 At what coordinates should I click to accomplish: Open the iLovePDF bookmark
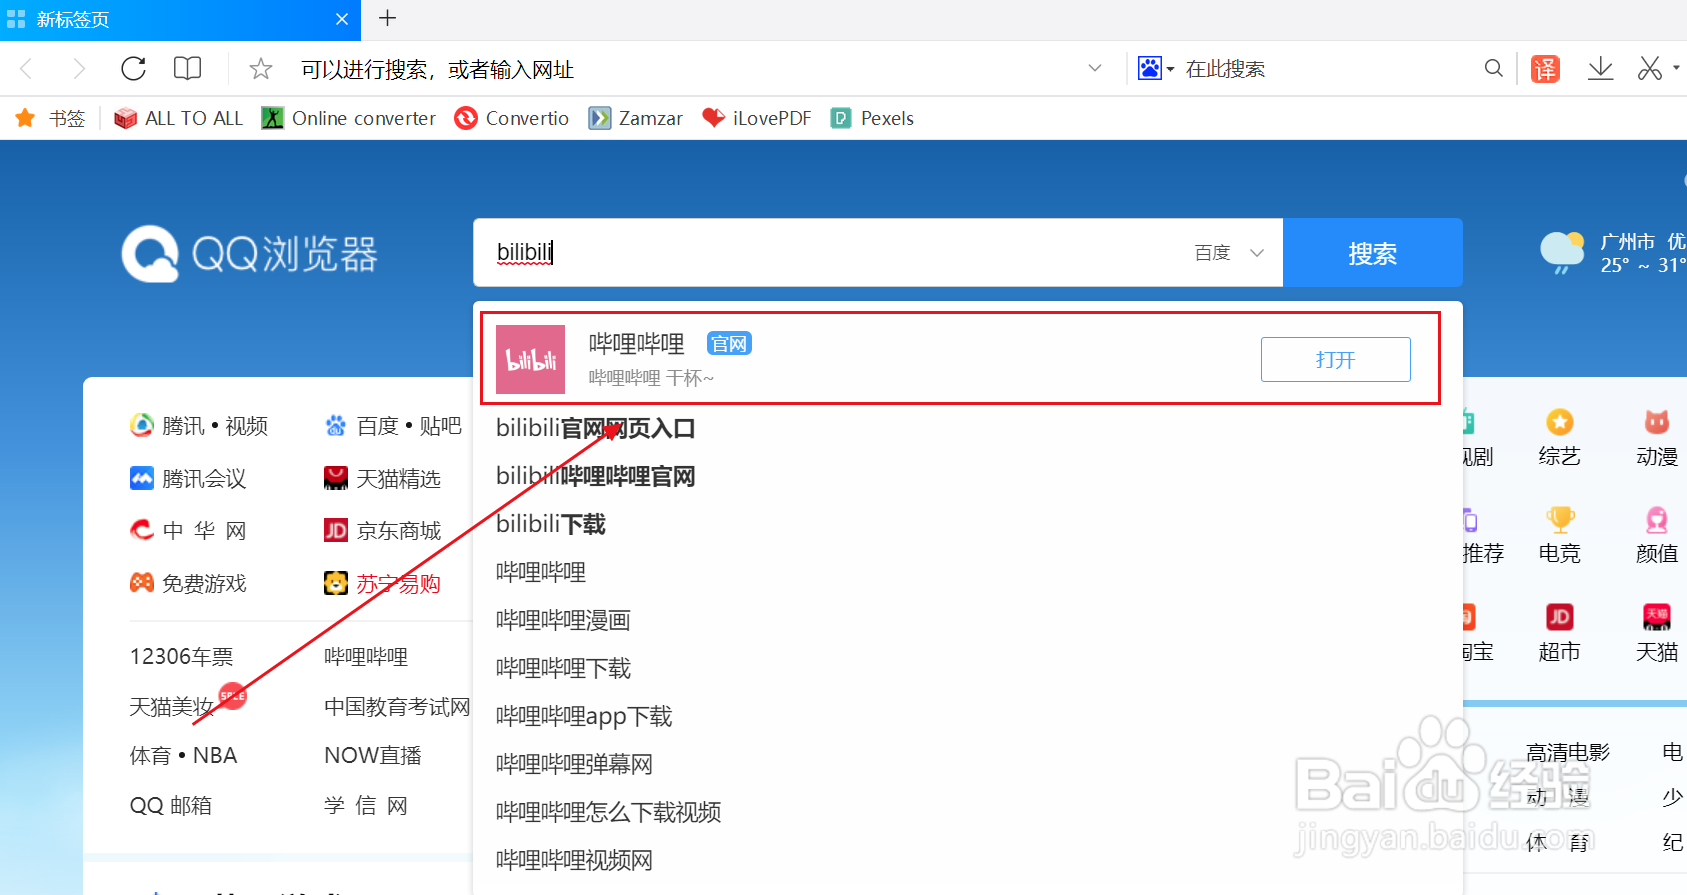756,118
